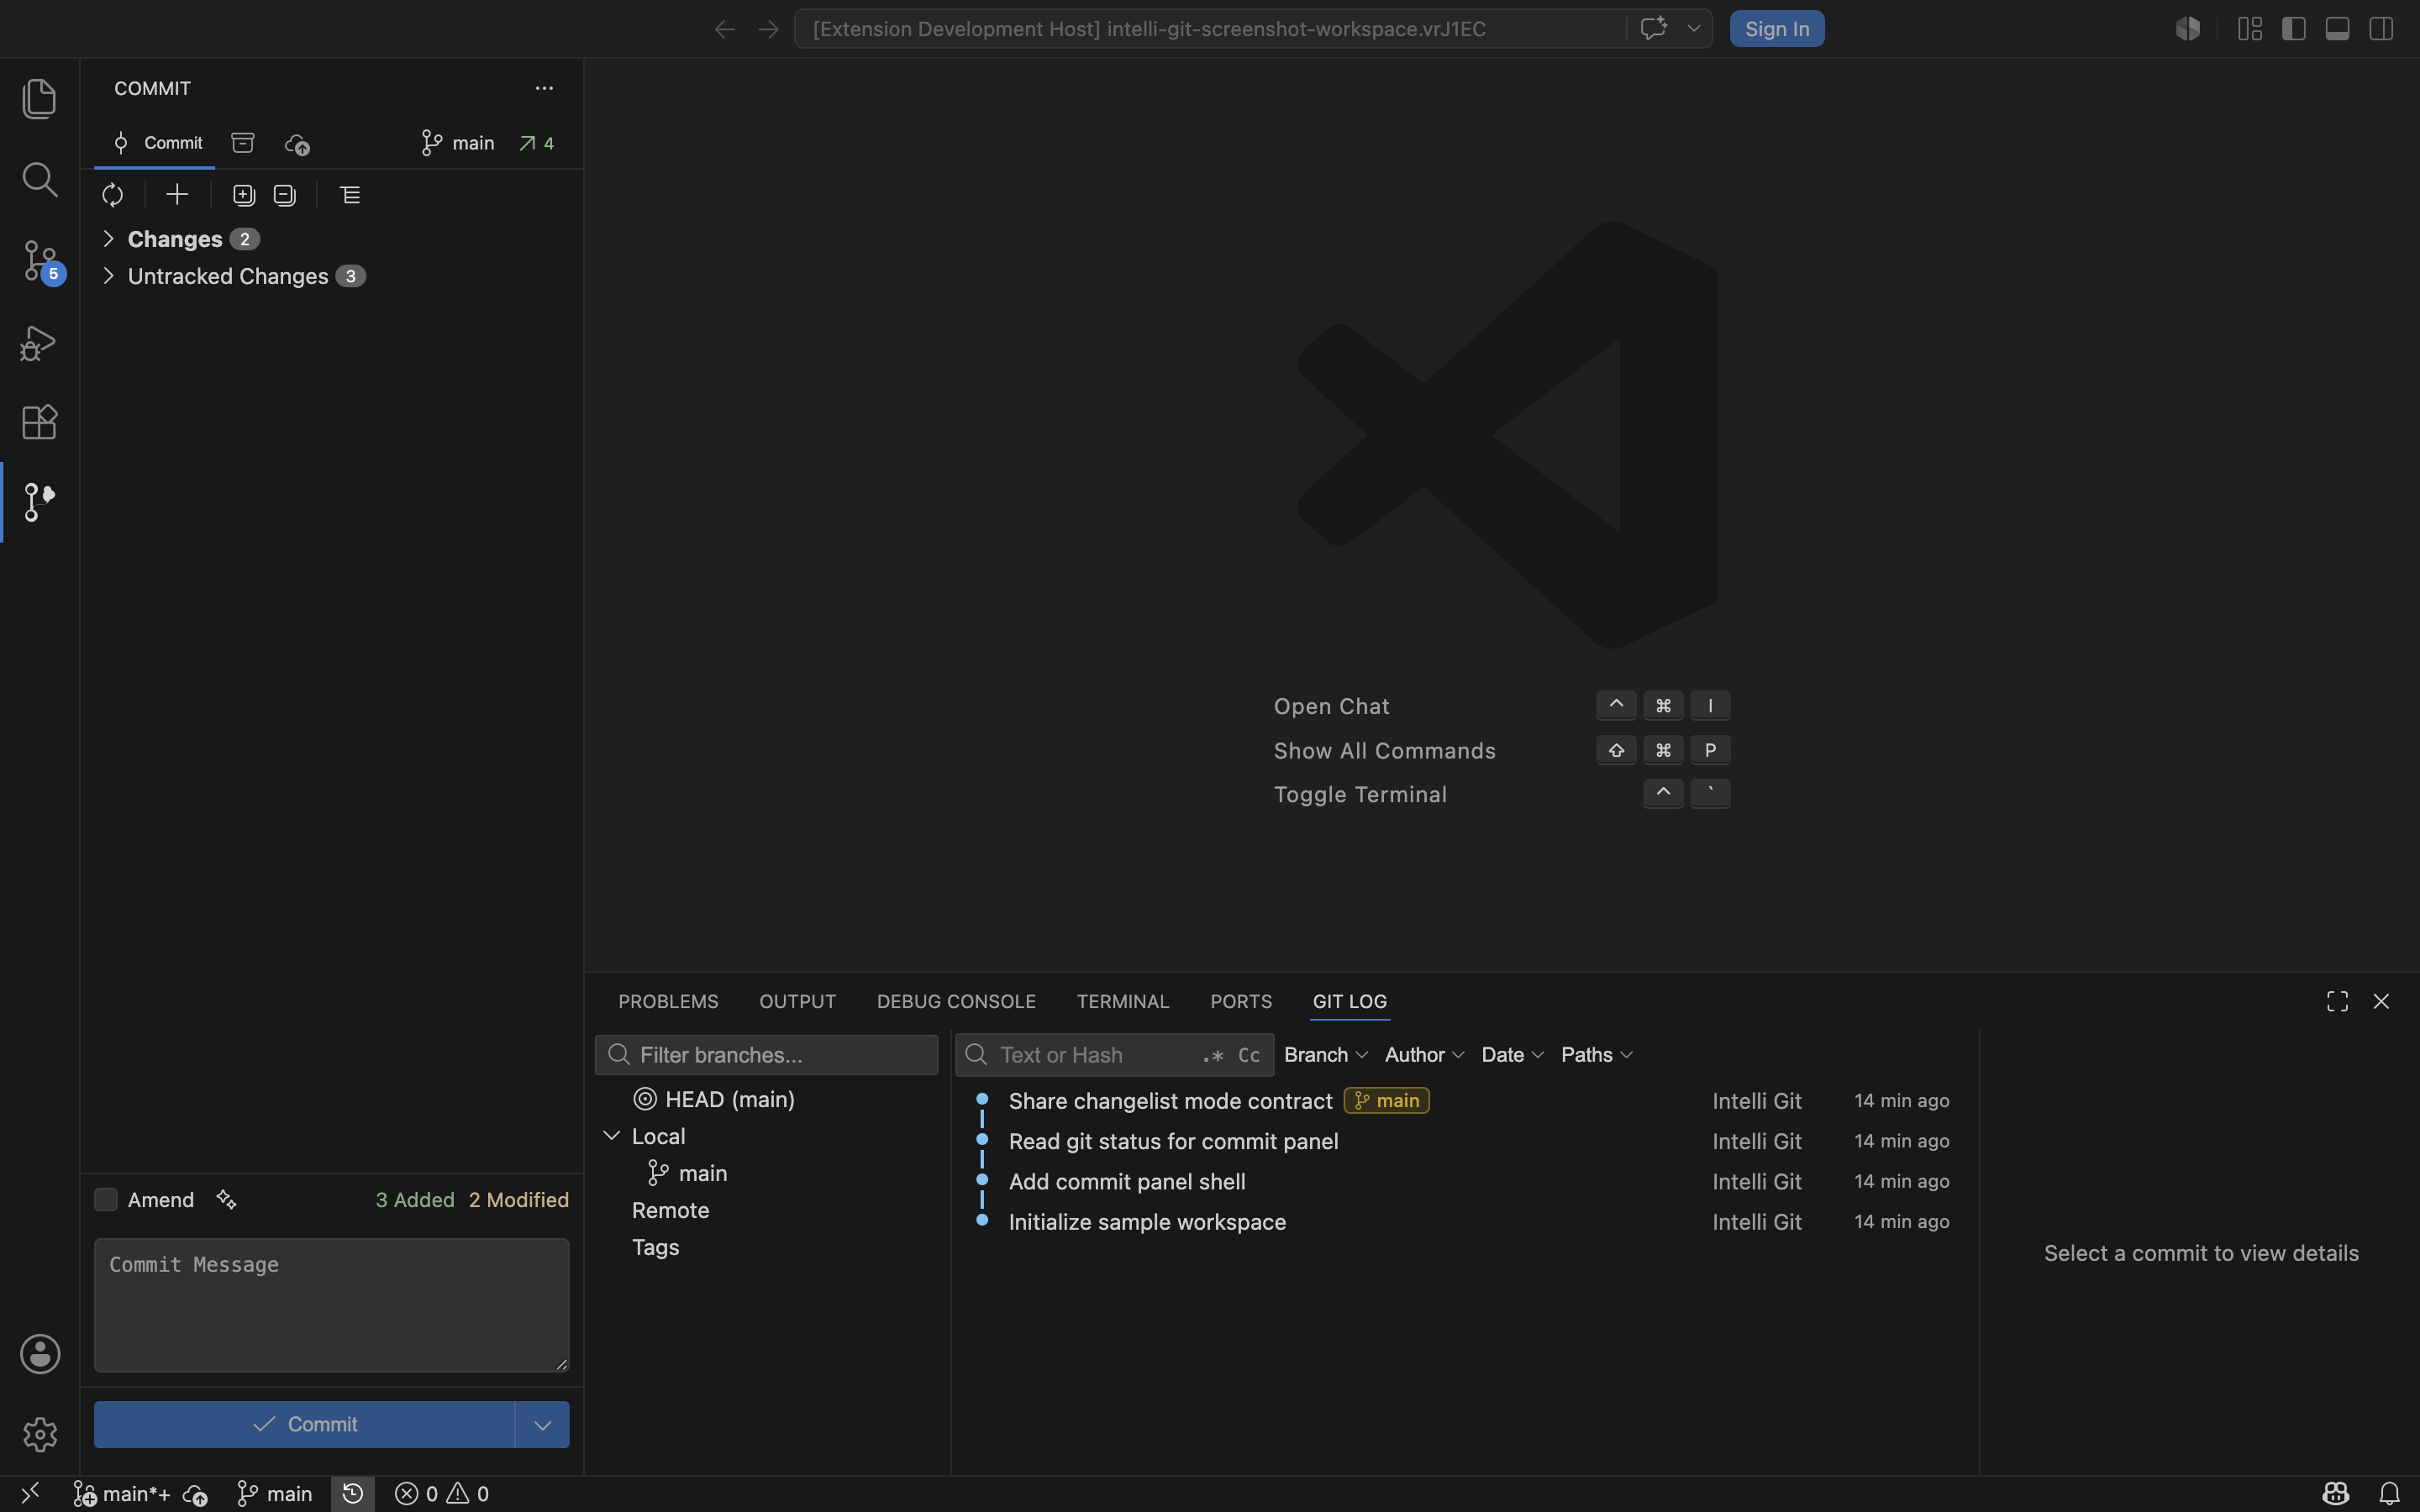Screen dimensions: 2420x1512
Task: Click the Sign In button
Action: click(x=1777, y=29)
